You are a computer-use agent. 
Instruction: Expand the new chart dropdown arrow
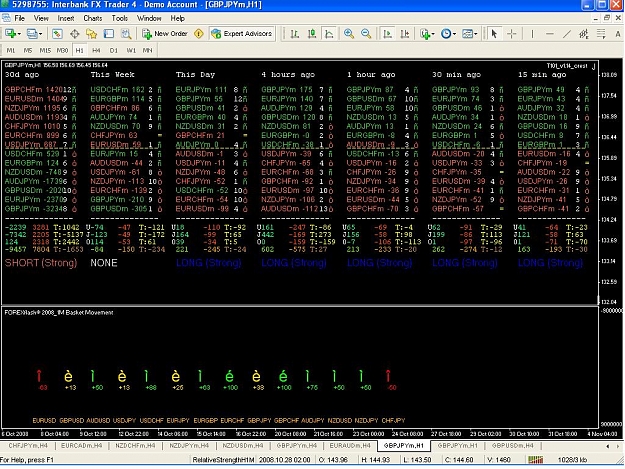19,34
